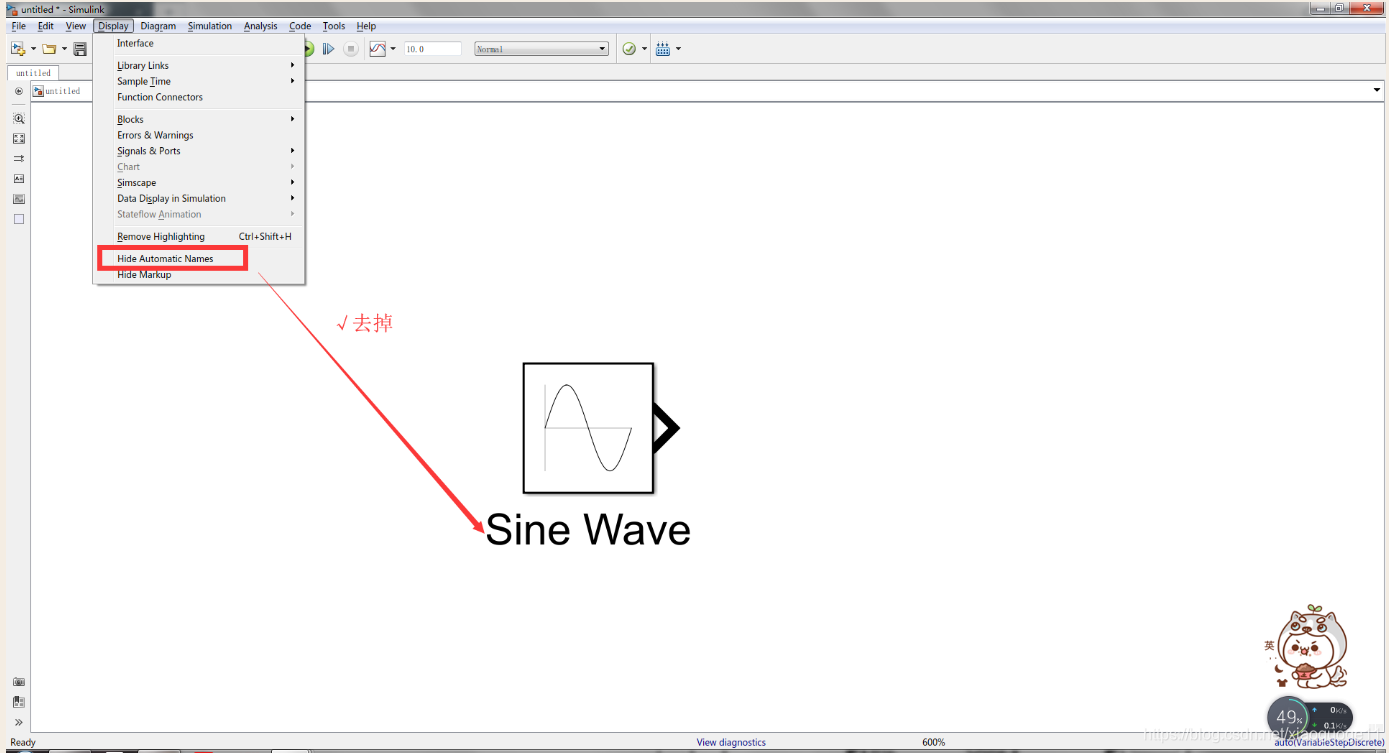Screen dimensions: 1389x753
Task: Click the Run simulation green button
Action: coord(308,48)
